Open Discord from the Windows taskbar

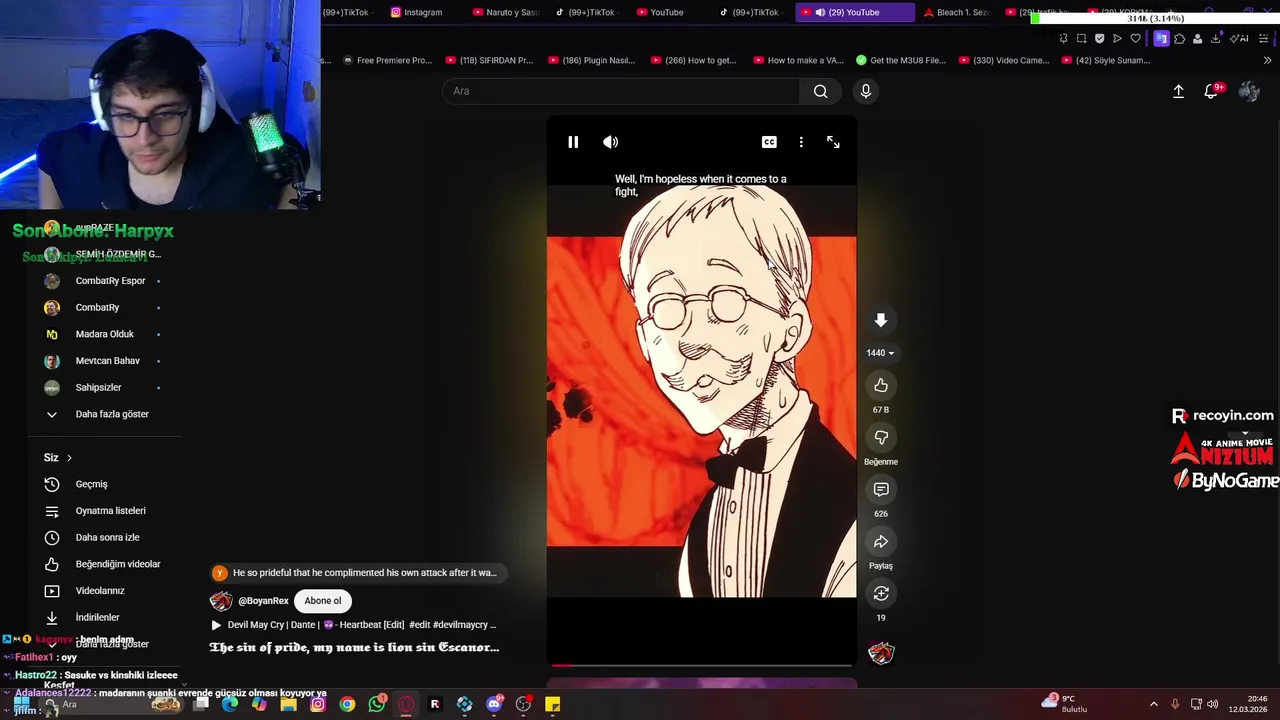tap(494, 704)
